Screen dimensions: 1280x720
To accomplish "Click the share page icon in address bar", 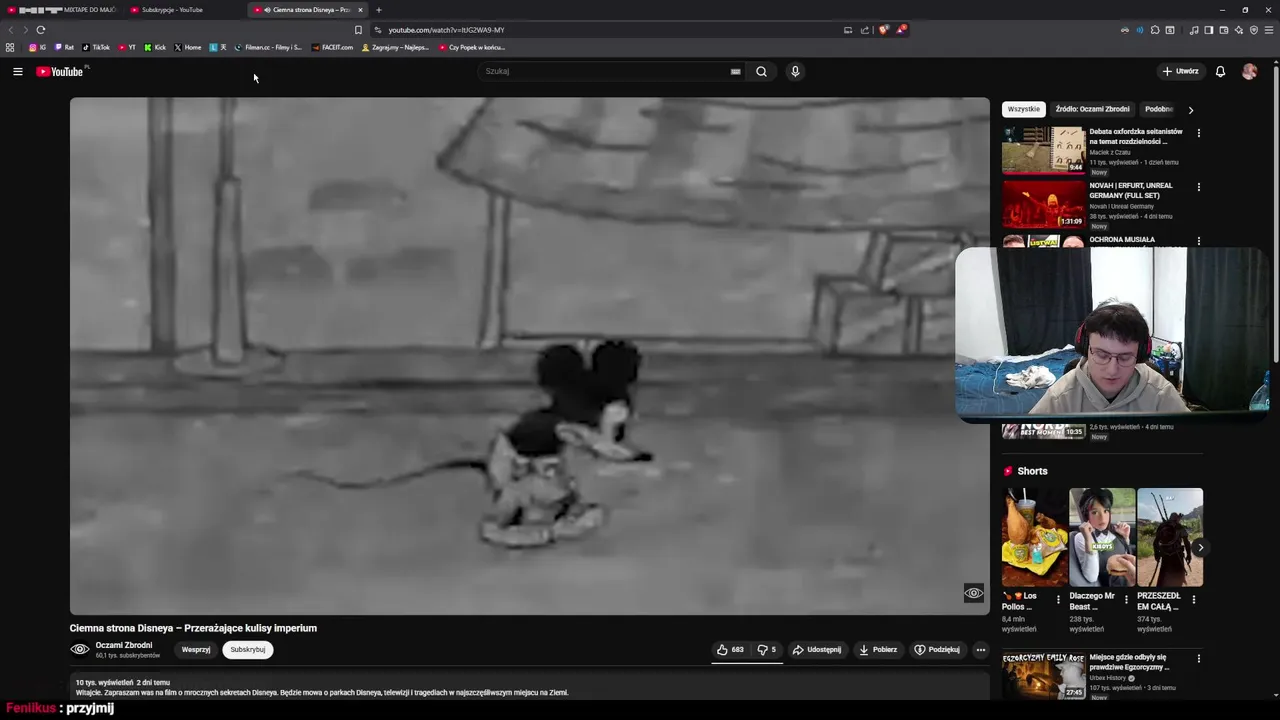I will coord(865,30).
